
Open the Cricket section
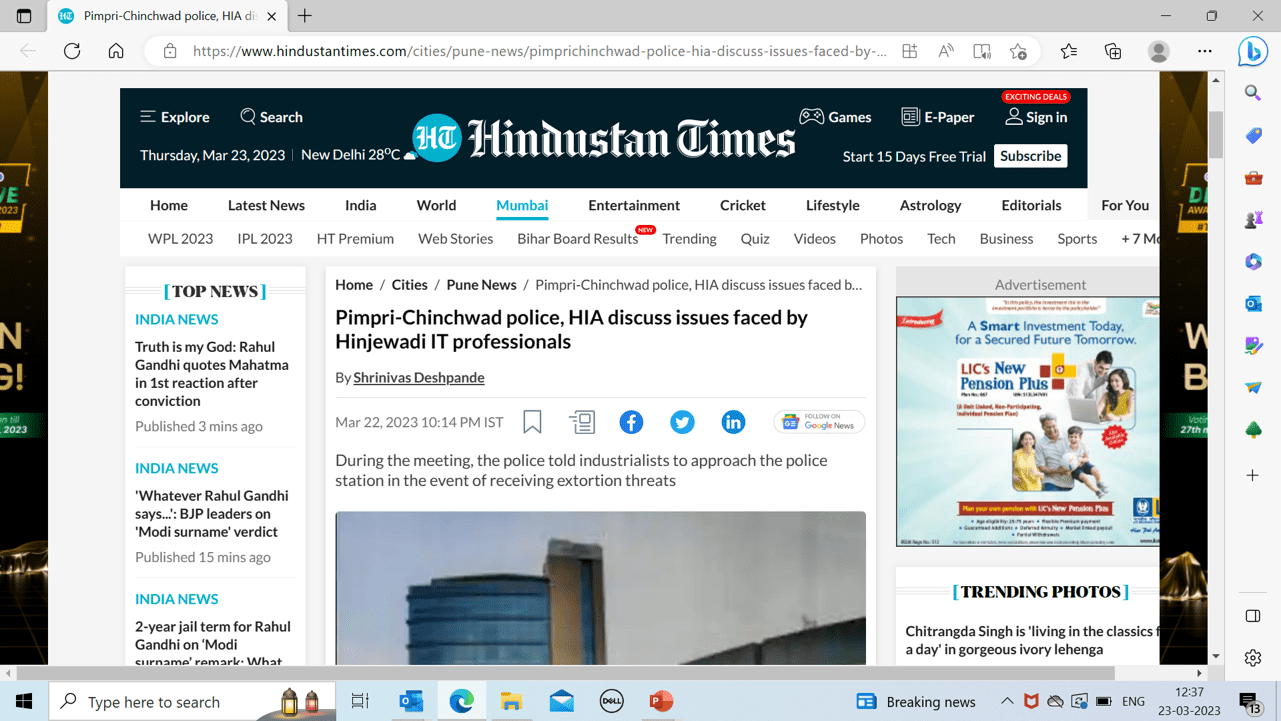click(x=743, y=205)
